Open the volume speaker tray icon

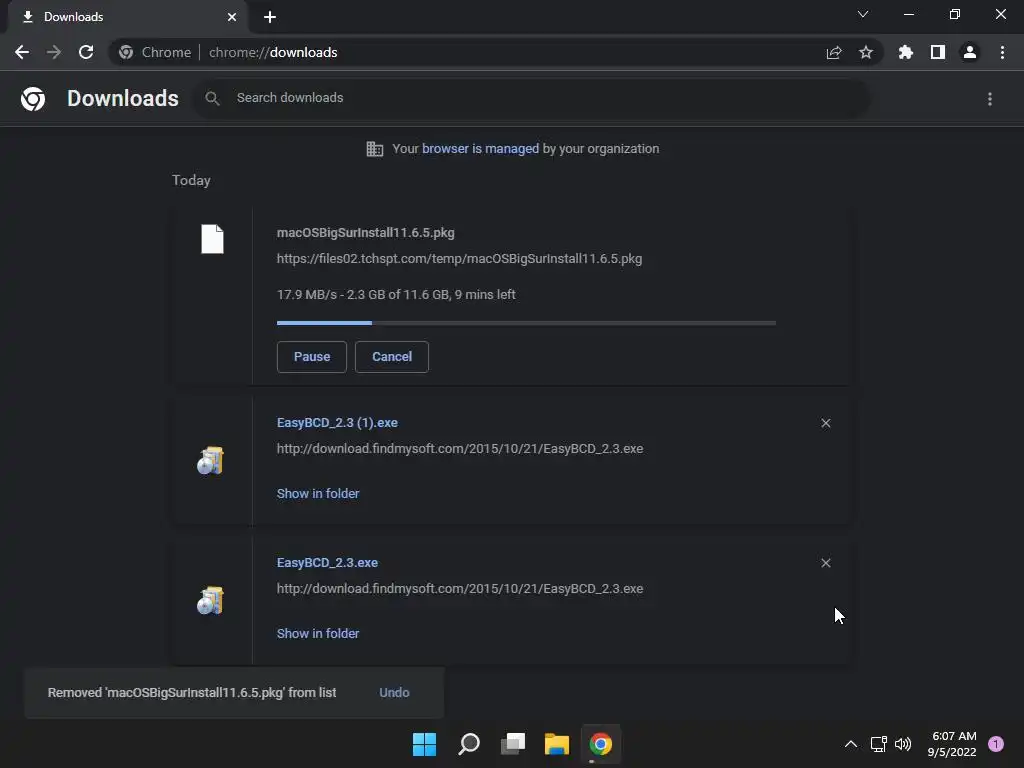pos(903,744)
